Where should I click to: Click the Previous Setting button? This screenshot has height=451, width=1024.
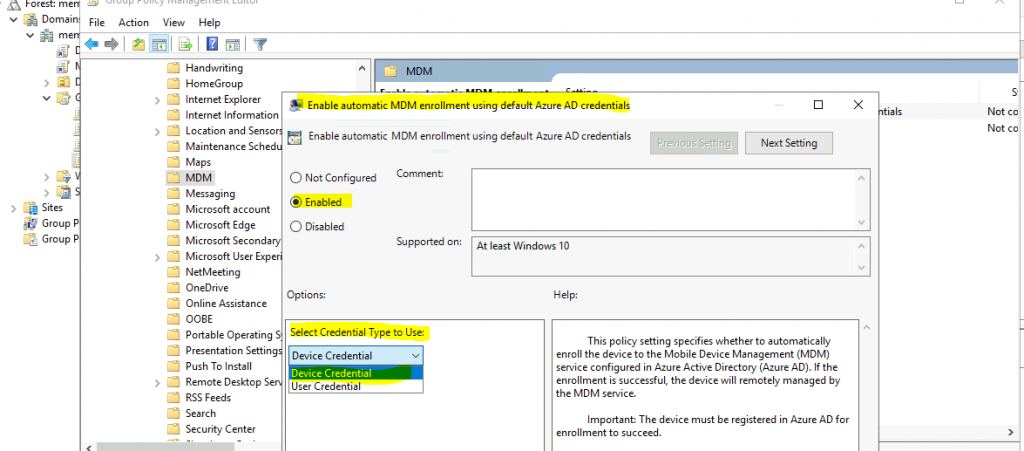694,143
